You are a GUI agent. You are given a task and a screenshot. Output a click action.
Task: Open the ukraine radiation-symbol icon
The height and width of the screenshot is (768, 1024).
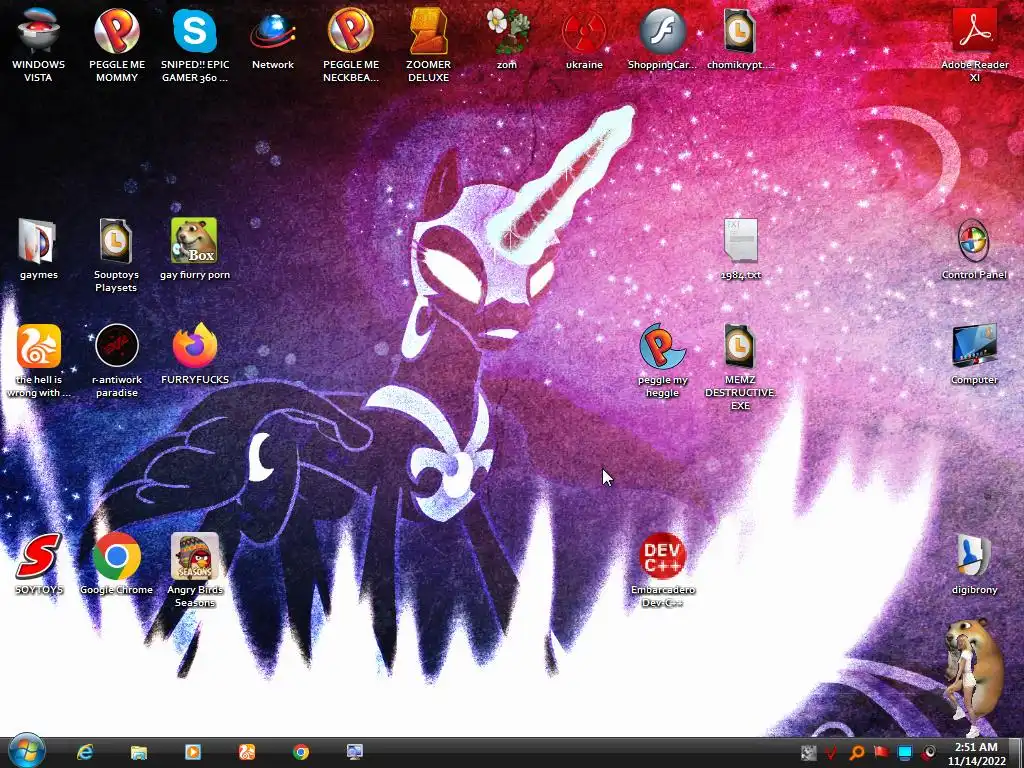584,31
